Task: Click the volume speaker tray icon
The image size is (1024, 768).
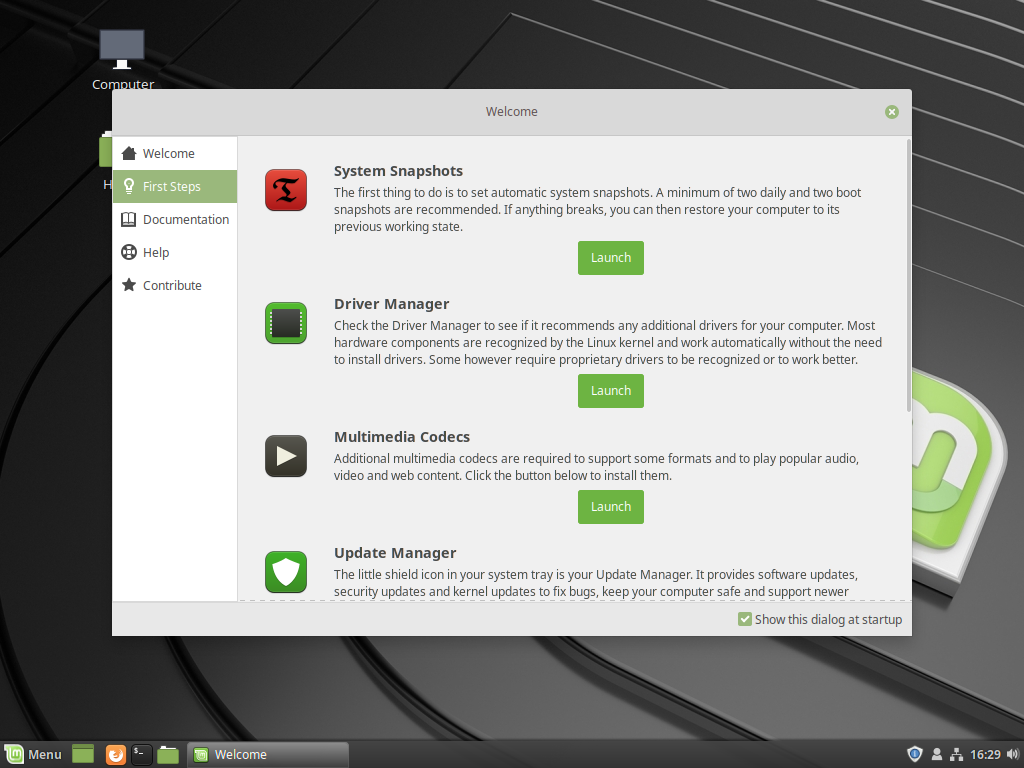Action: tap(1013, 754)
